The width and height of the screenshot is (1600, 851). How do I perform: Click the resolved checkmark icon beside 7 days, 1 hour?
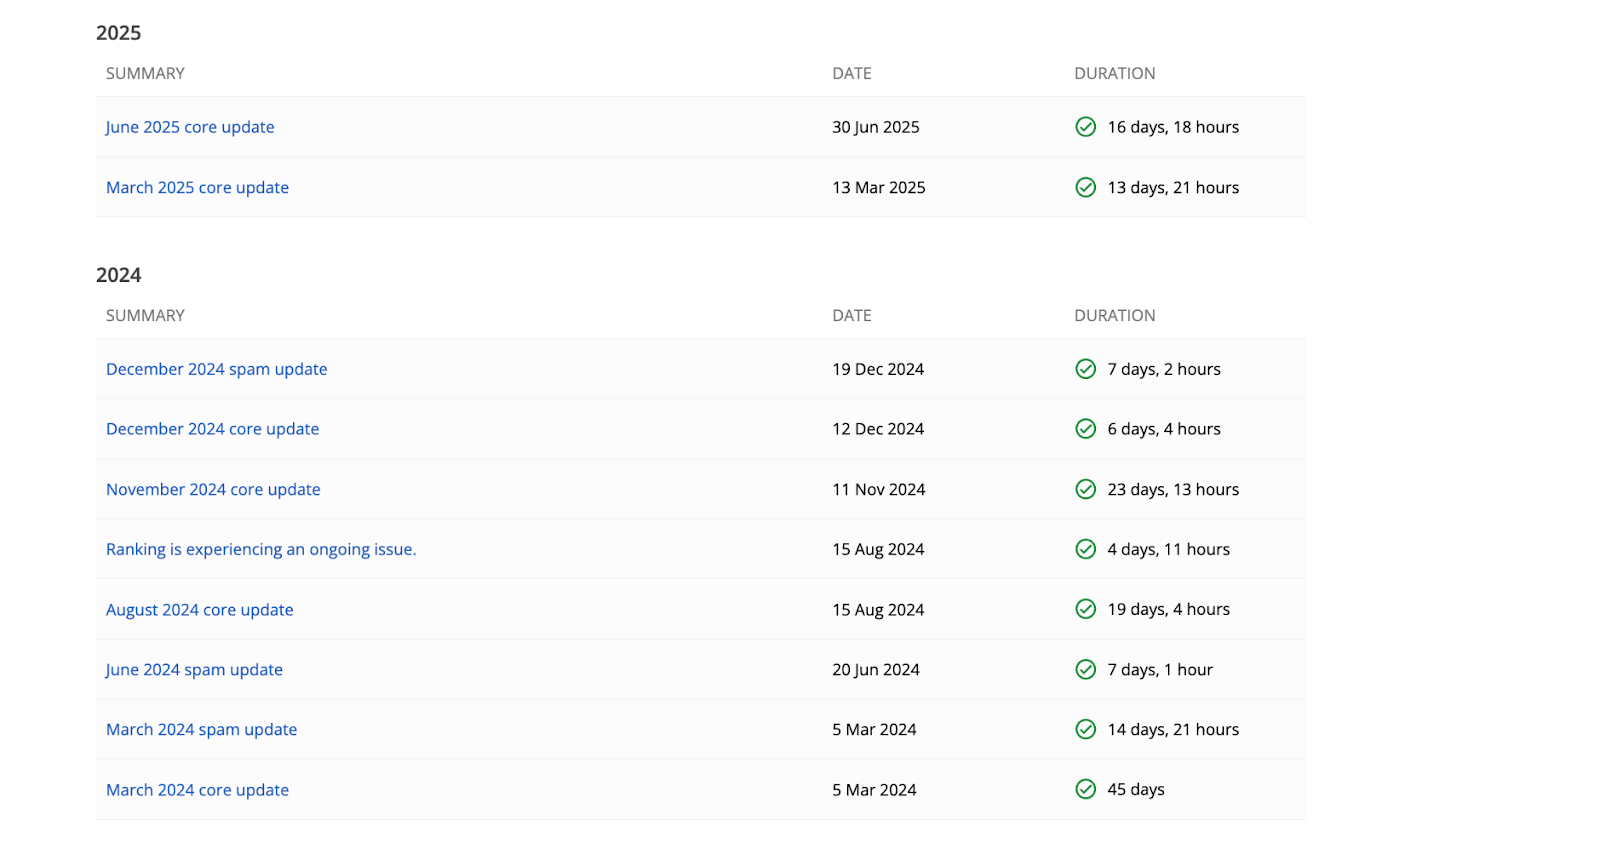pos(1085,669)
